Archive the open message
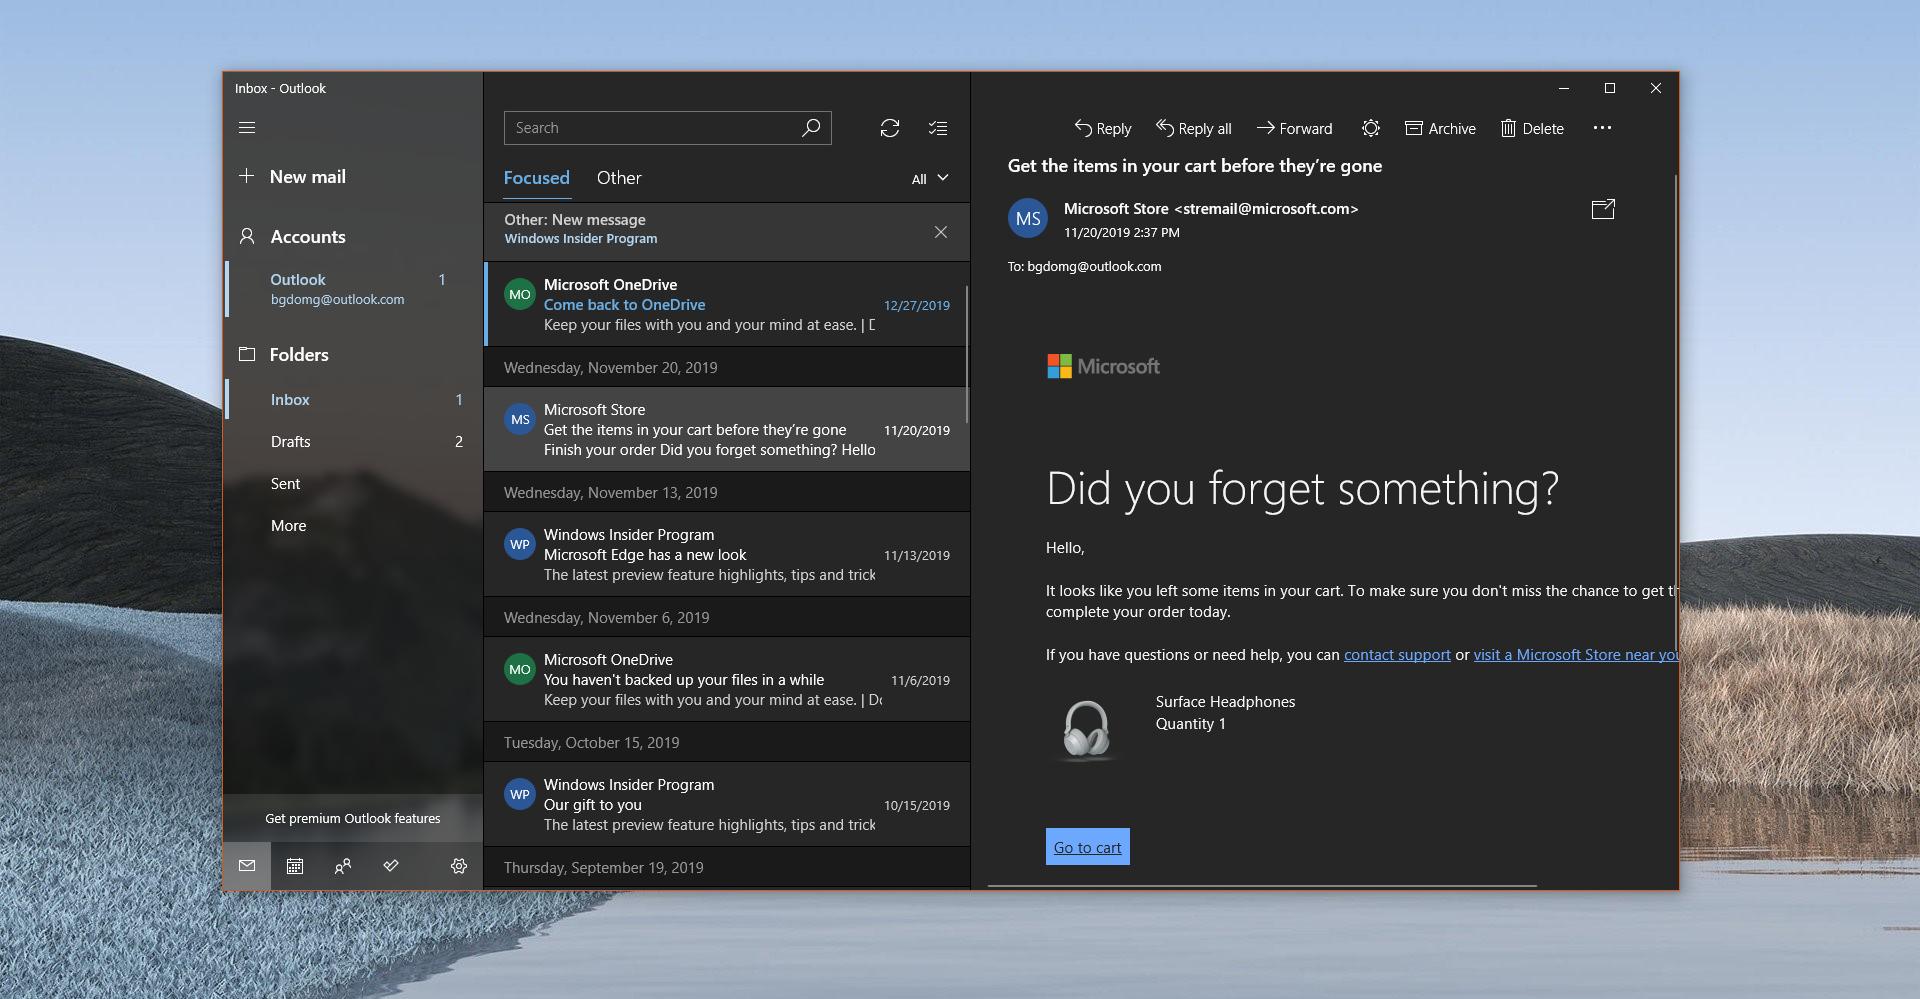The height and width of the screenshot is (999, 1920). (1440, 128)
